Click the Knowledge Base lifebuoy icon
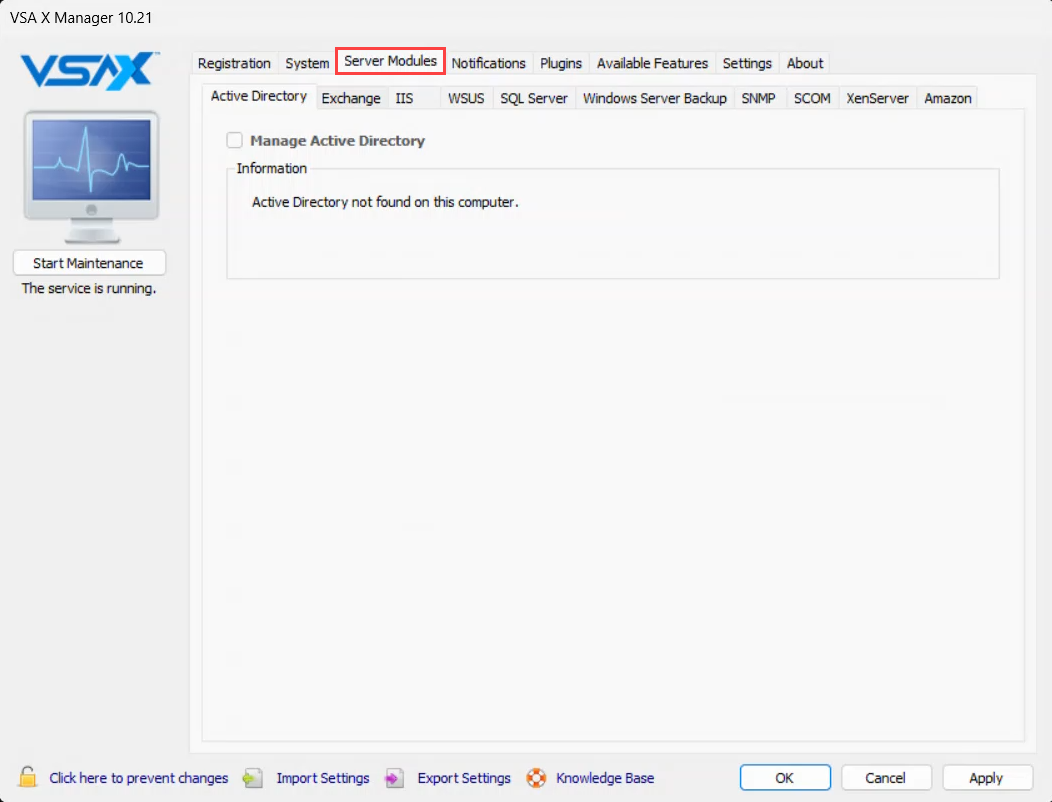 tap(537, 778)
